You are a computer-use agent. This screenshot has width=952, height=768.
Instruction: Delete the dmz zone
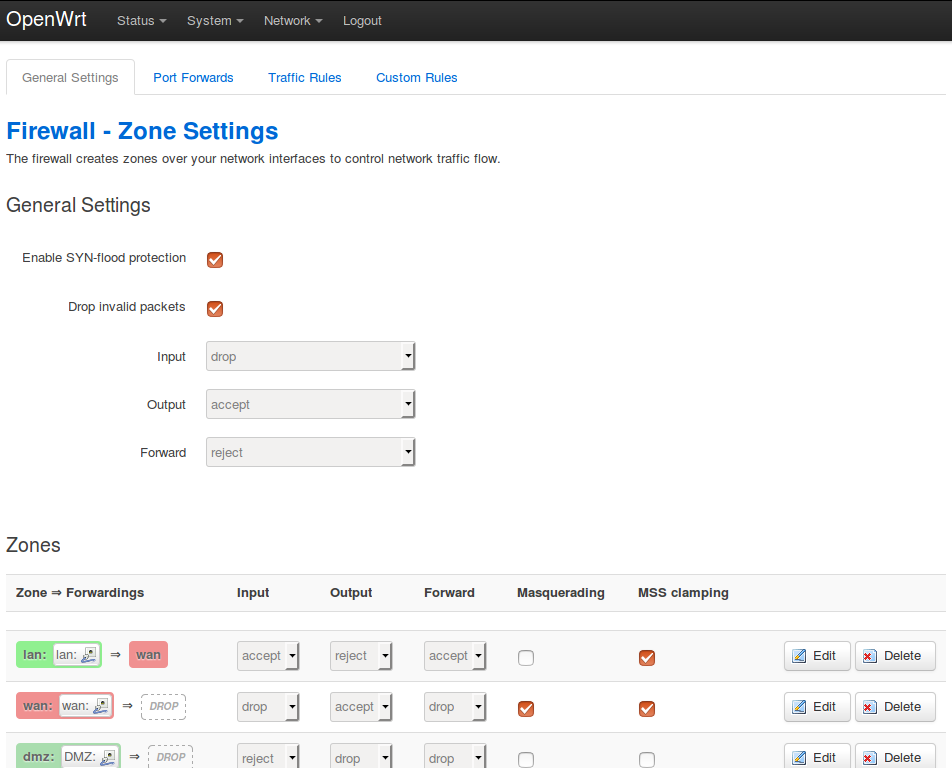pos(895,757)
